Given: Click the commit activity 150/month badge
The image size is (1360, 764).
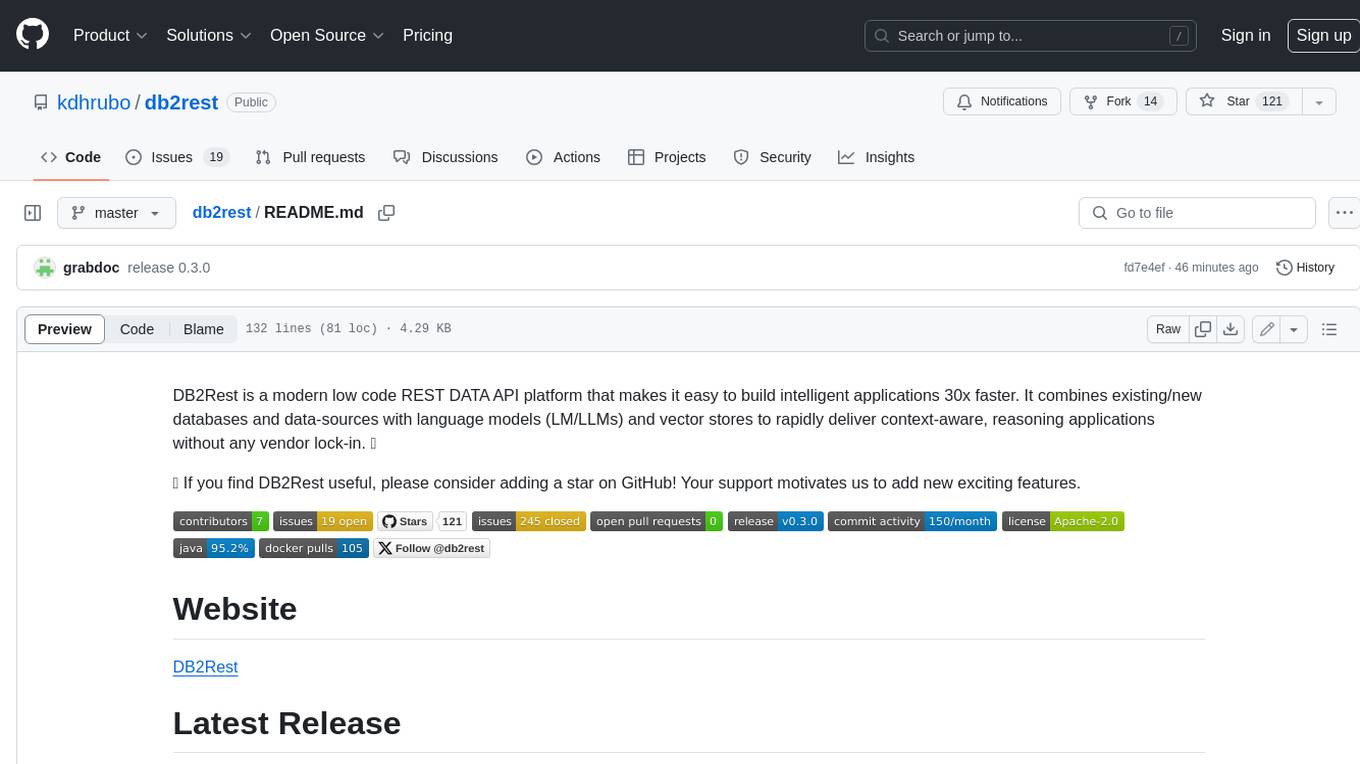Looking at the screenshot, I should 912,521.
